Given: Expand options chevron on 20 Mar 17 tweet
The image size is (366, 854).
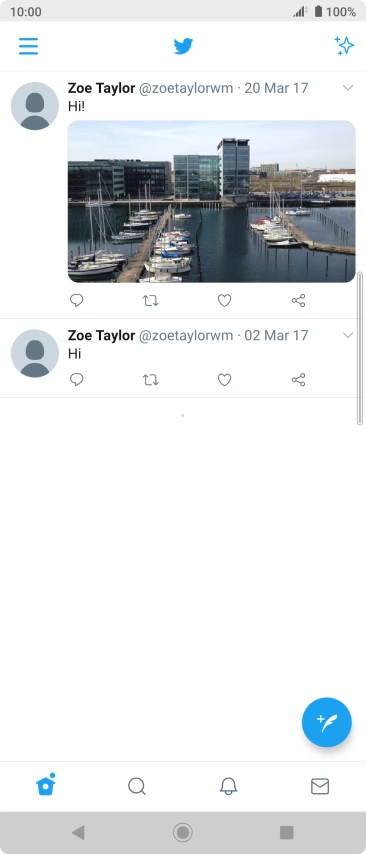Looking at the screenshot, I should tap(348, 88).
